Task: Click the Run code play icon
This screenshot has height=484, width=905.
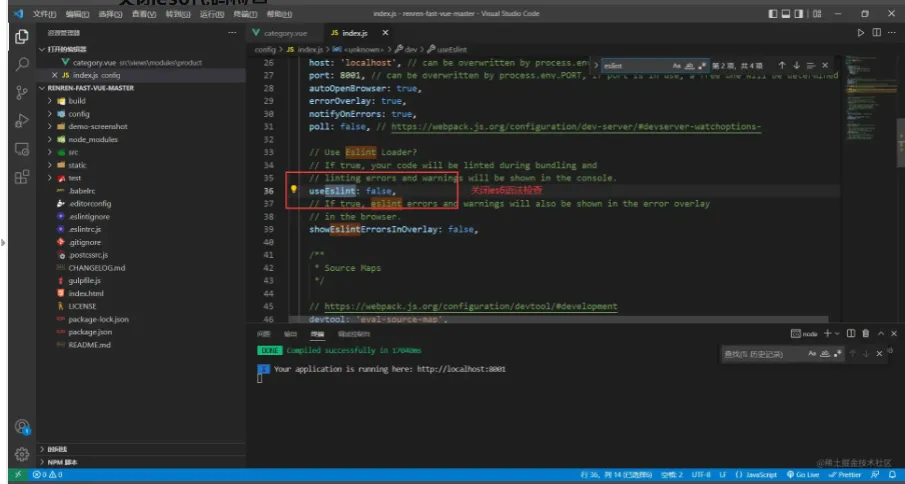Action: [861, 33]
